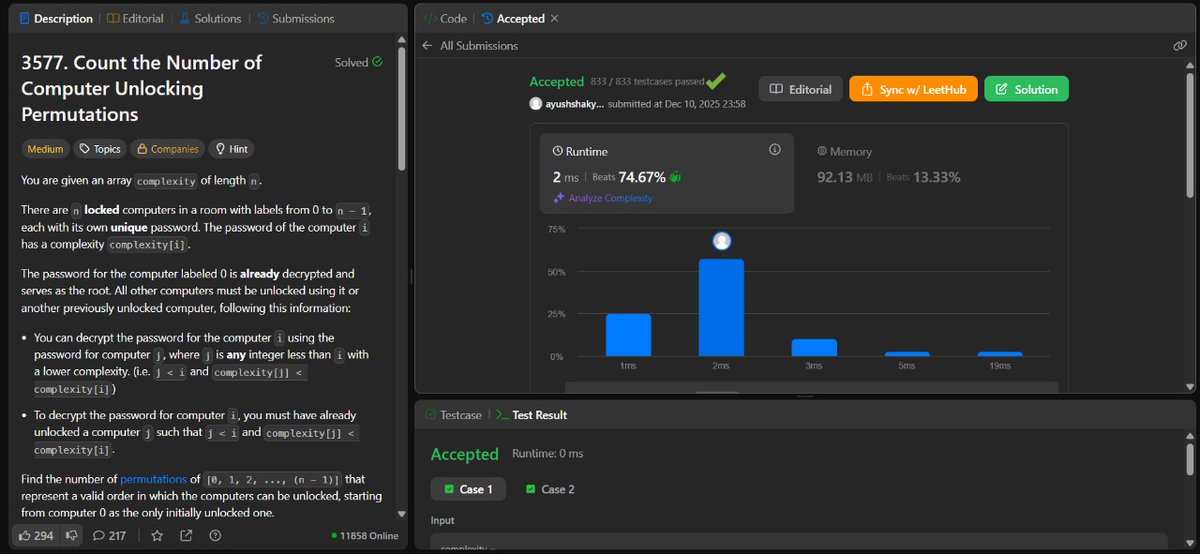Click the user avatar above the 2ms bar

pyautogui.click(x=722, y=241)
